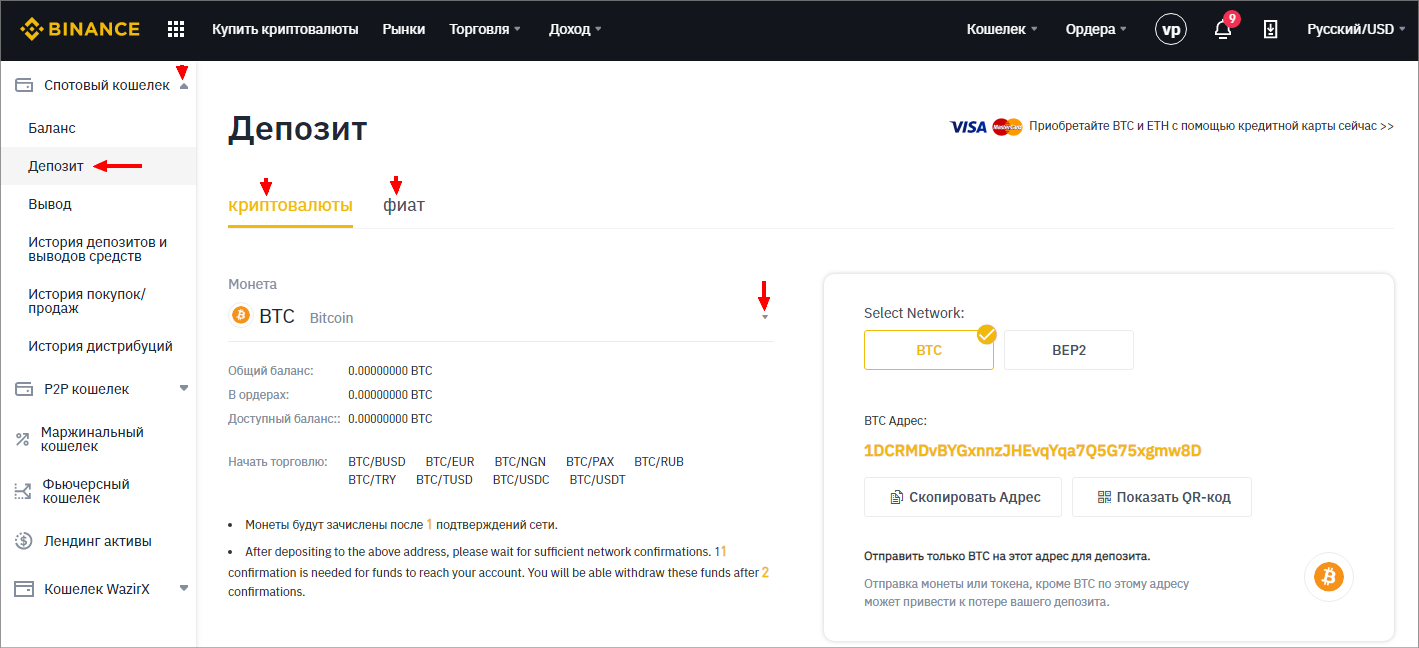Image resolution: width=1419 pixels, height=648 pixels.
Task: Click the Доступный баланс value
Action: [390, 419]
